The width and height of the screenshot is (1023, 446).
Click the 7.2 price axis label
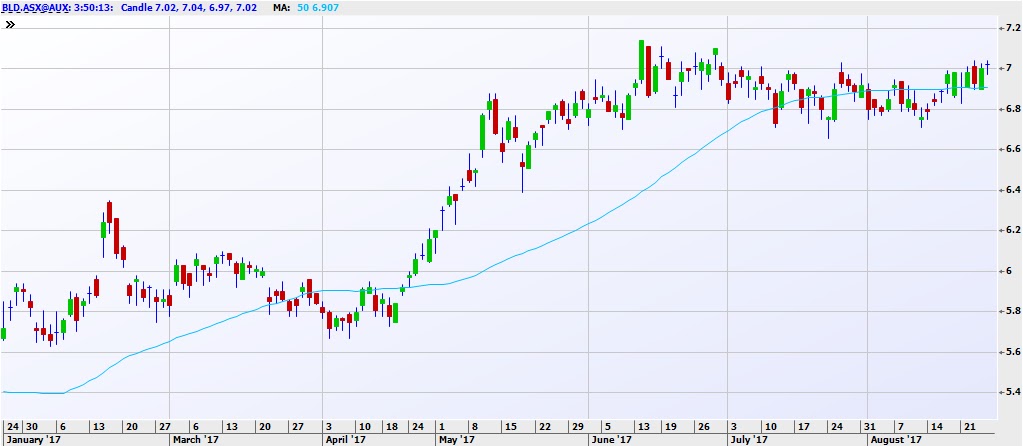[1013, 28]
